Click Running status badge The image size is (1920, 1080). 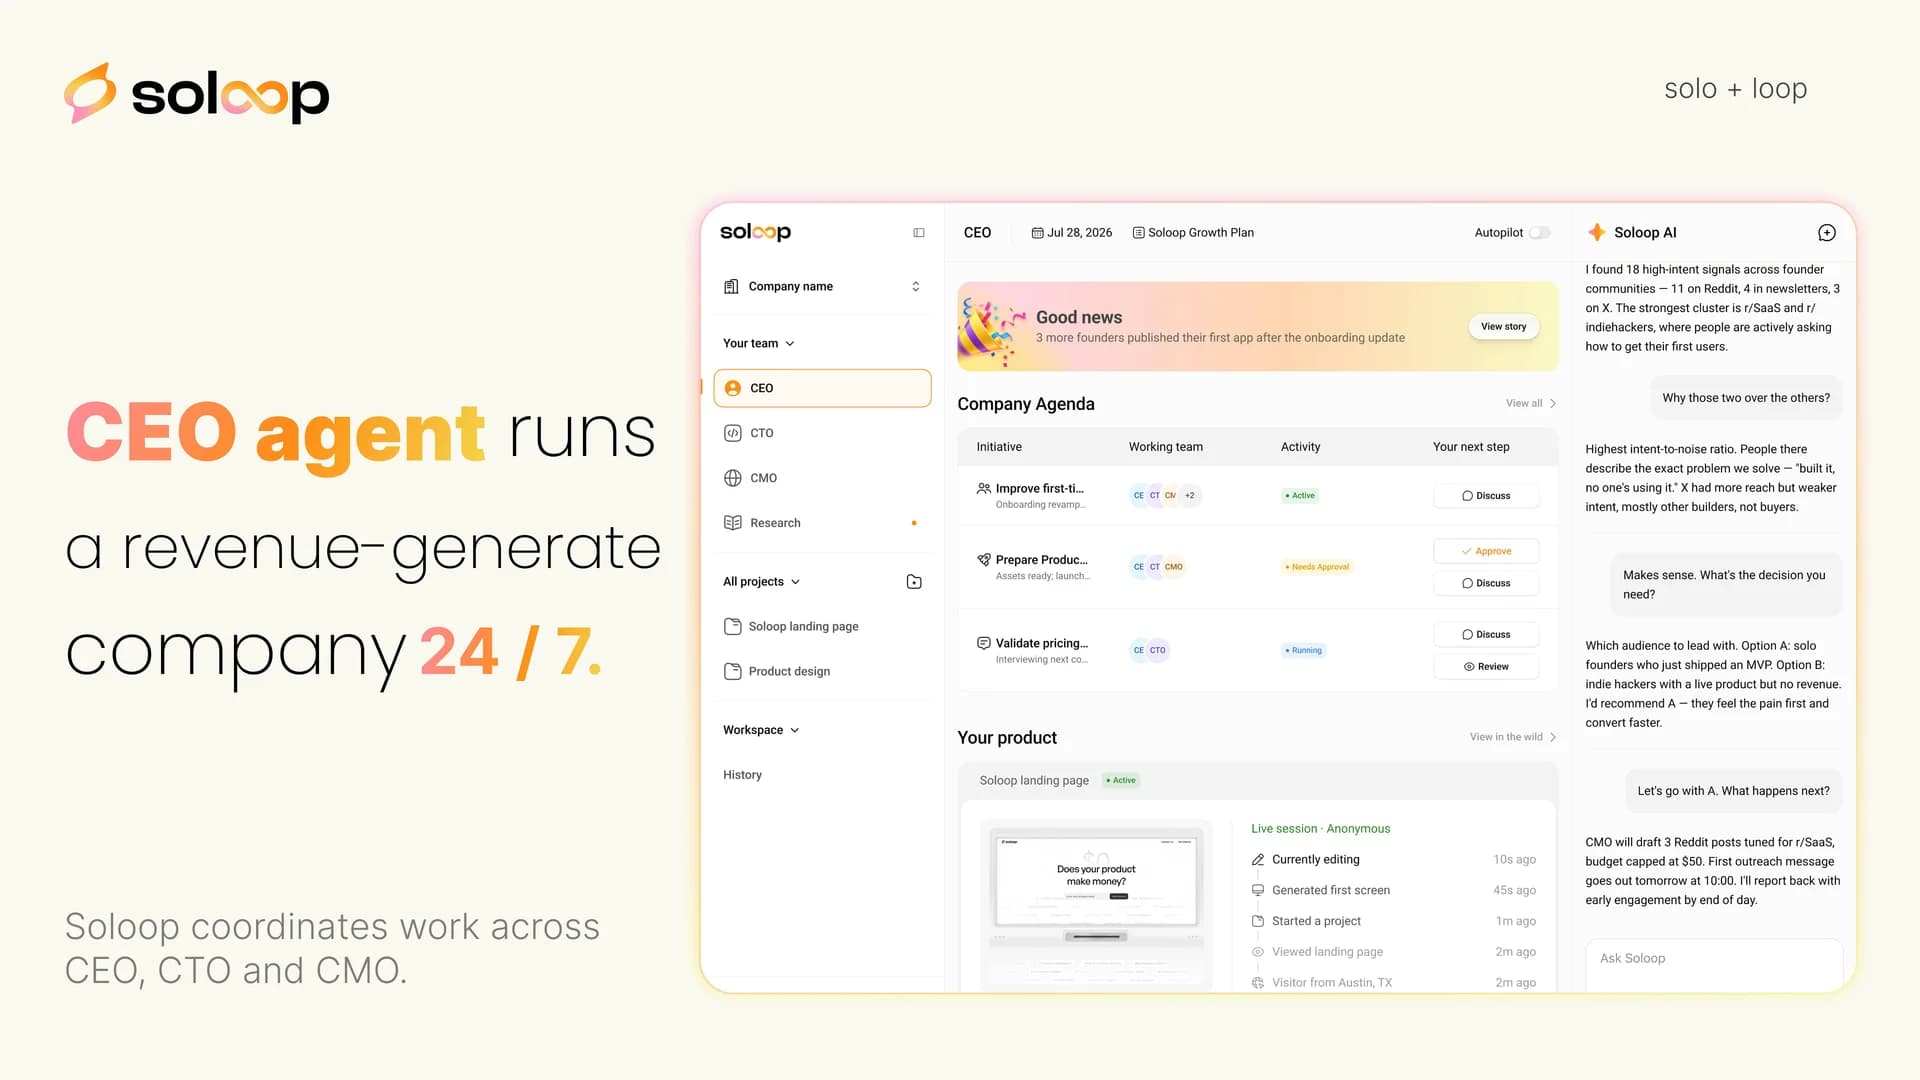[1303, 651]
